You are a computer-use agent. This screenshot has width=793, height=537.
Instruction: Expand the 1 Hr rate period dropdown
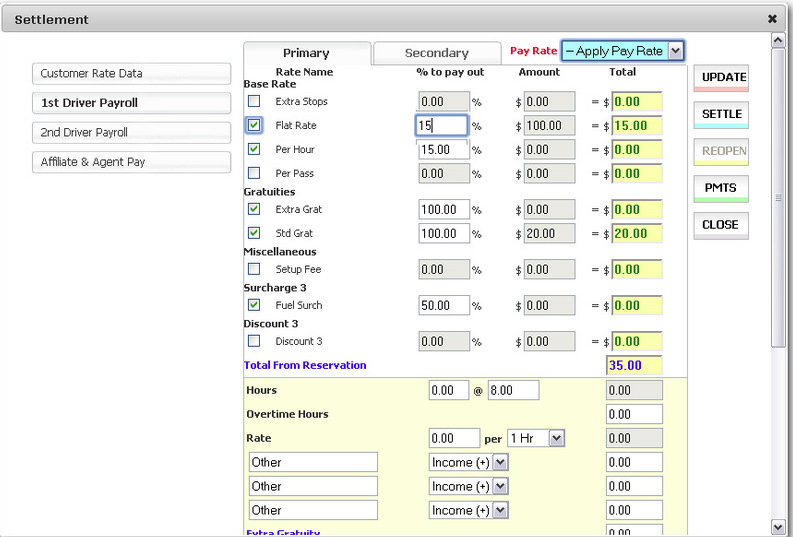click(x=556, y=438)
